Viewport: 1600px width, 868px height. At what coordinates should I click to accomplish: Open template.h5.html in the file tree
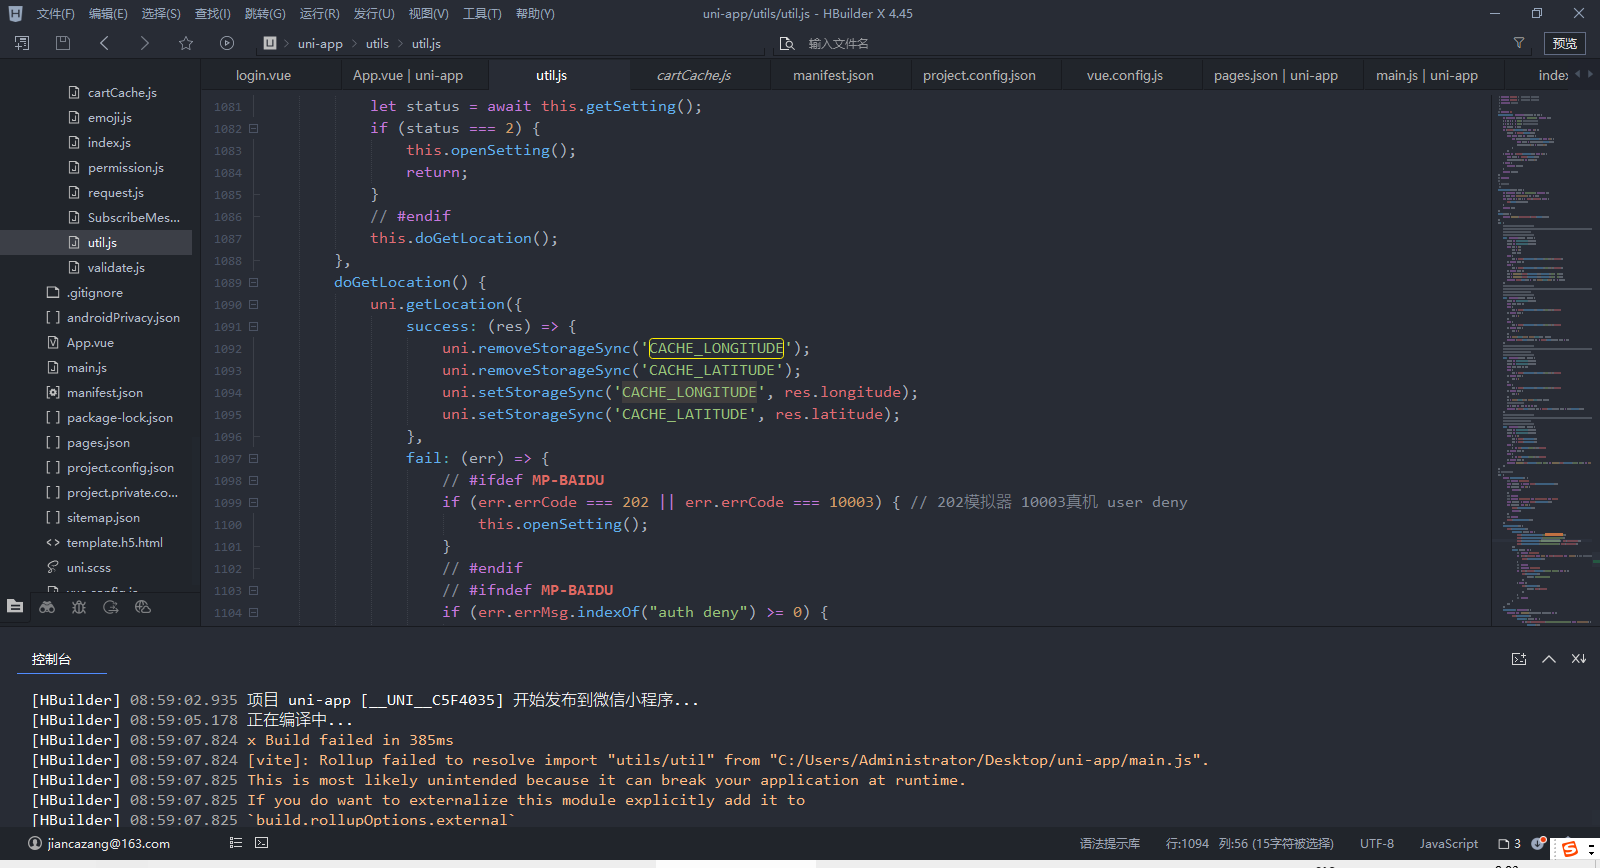point(114,542)
